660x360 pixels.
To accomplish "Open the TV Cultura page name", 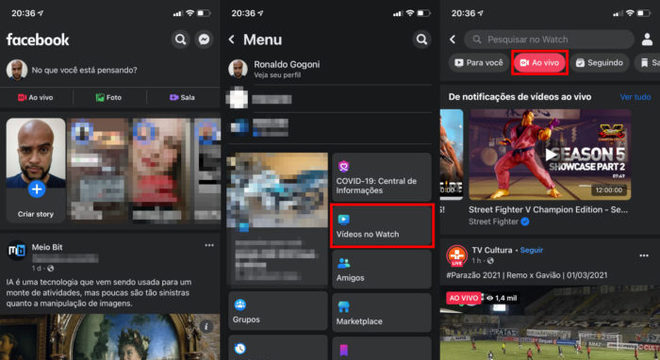I will (x=492, y=250).
